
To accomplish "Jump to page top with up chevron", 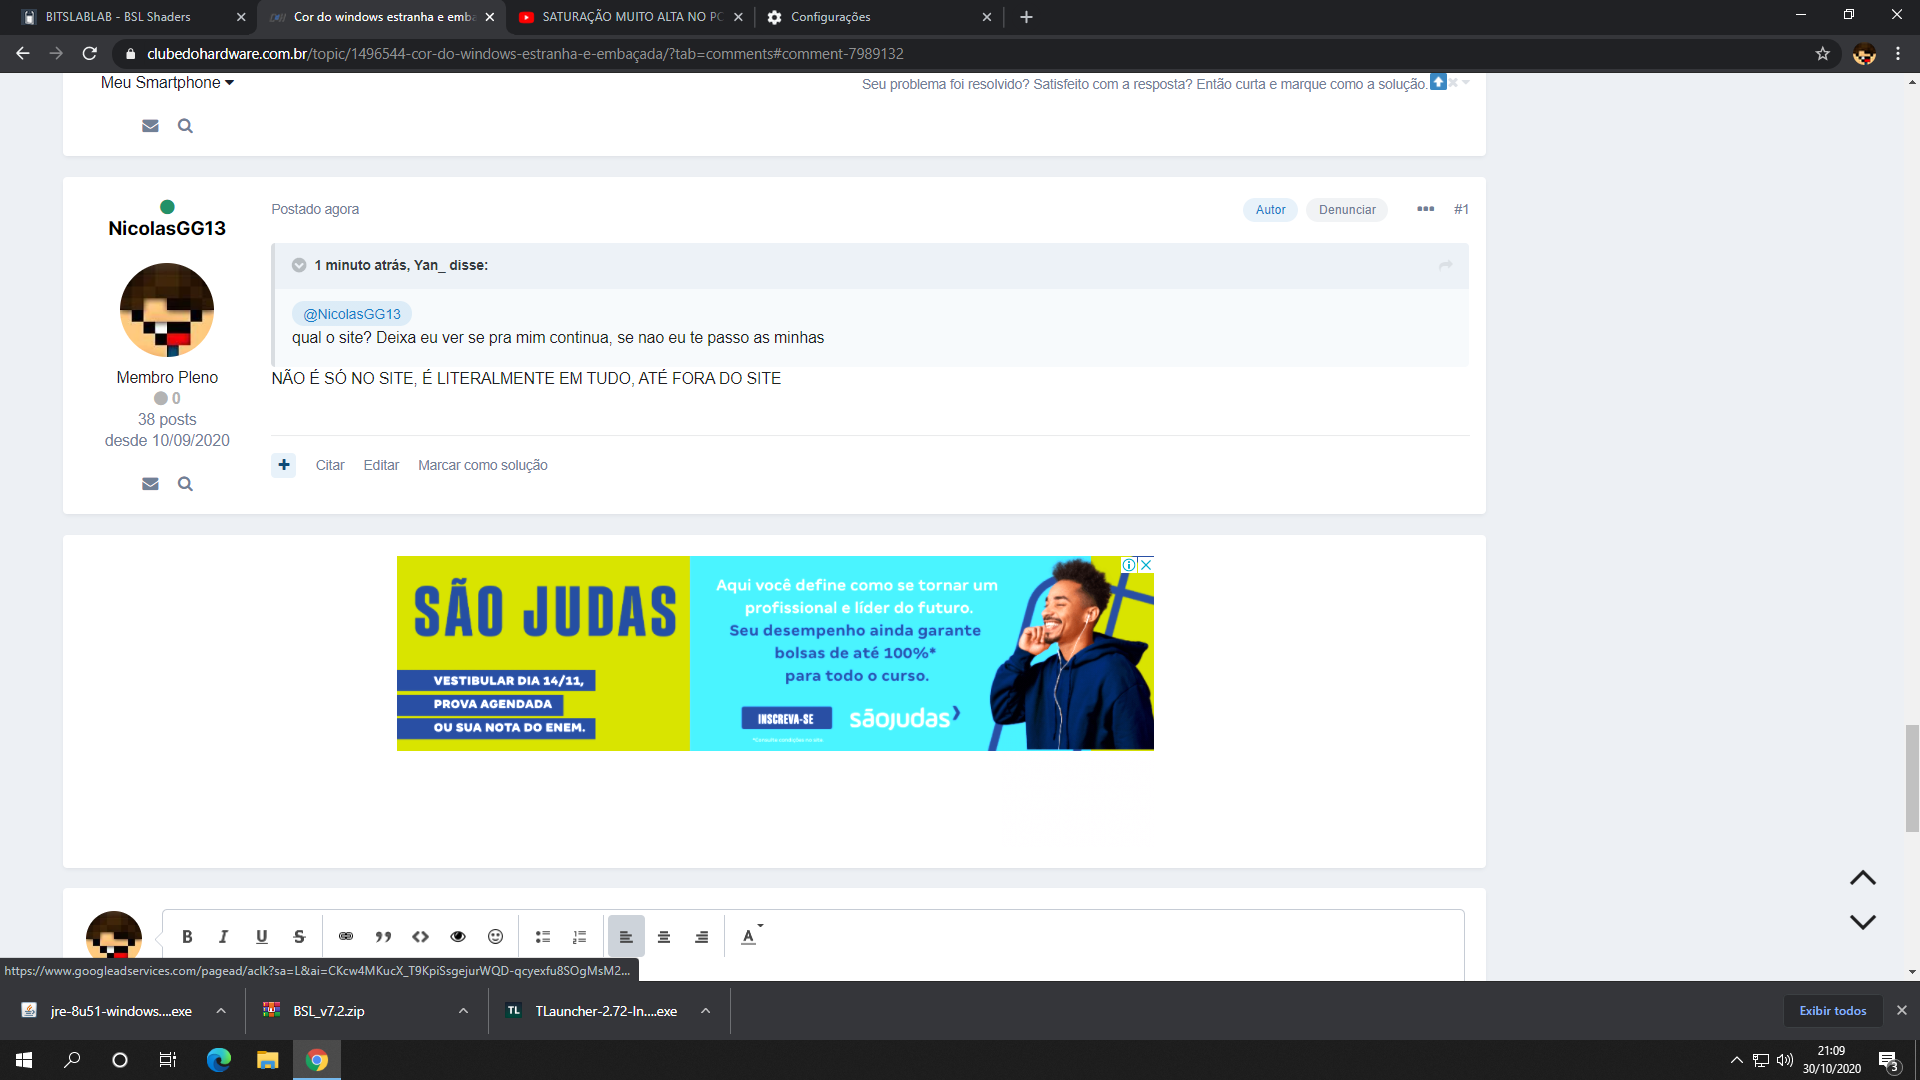I will pos(1862,878).
